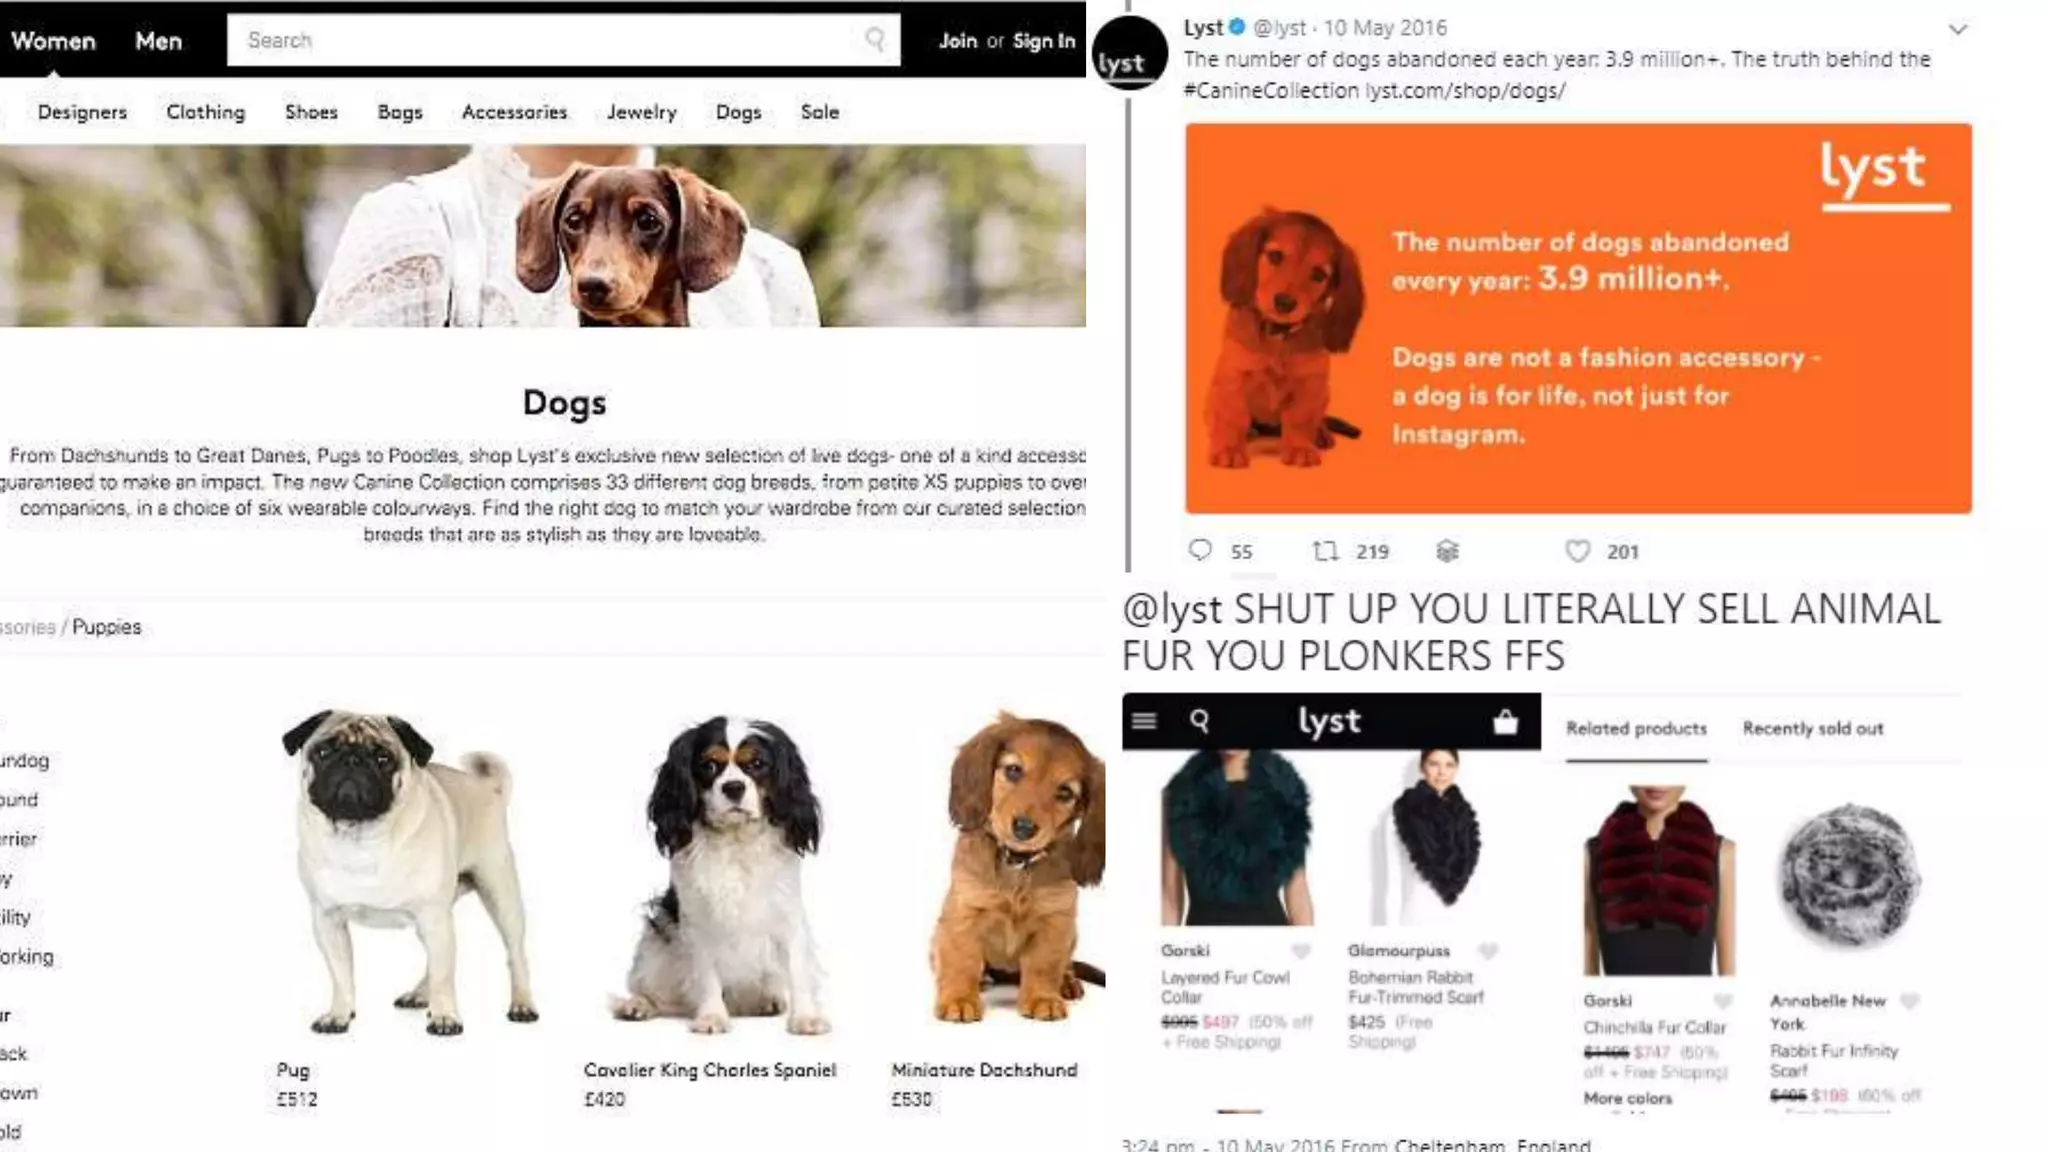Open the reply icon under Lyst tweet
Screen dimensions: 2048x1152
point(1200,550)
